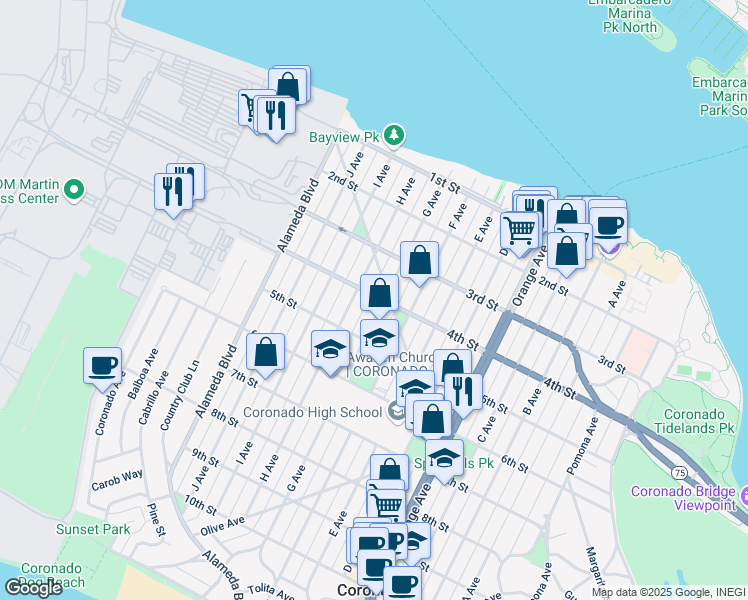Click the Bayview Pk label
This screenshot has height=600, width=748.
344,137
